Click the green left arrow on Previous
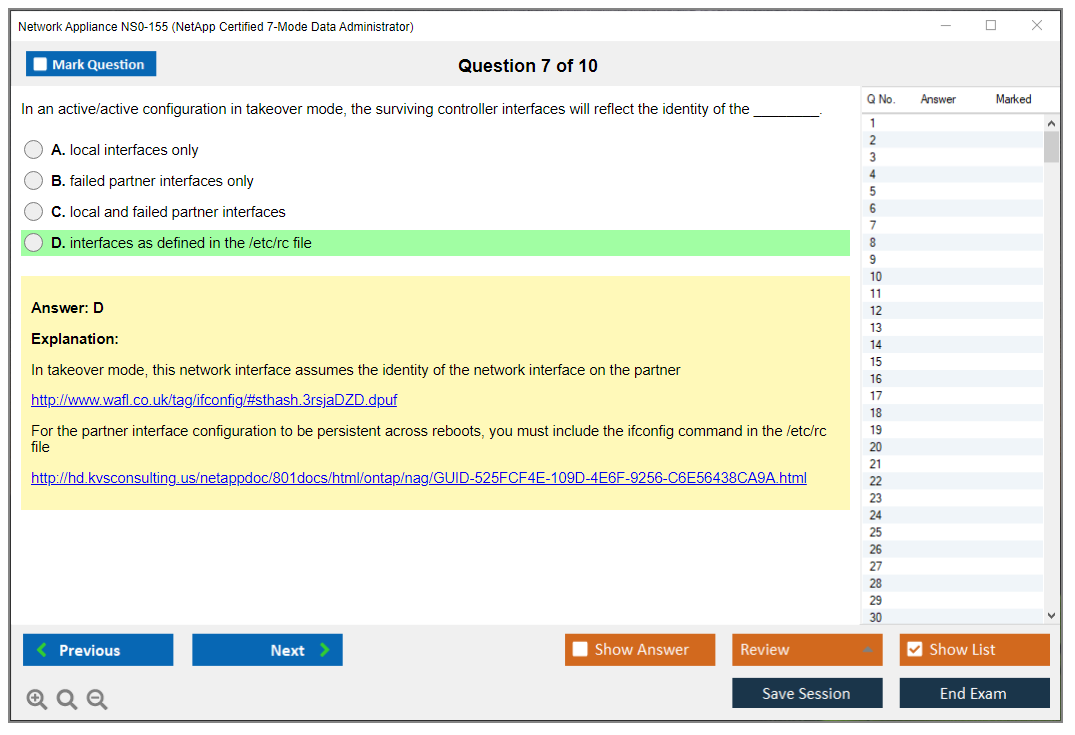Screen dimensions: 1075x735 pos(42,650)
